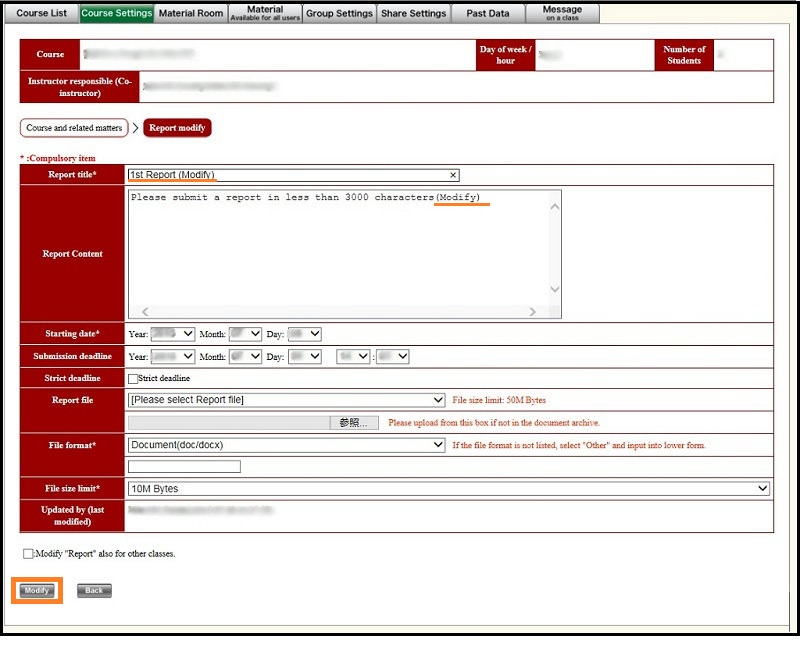Viewport: 800px width, 651px height.
Task: Follow Course and related matters breadcrumb
Action: coord(74,128)
